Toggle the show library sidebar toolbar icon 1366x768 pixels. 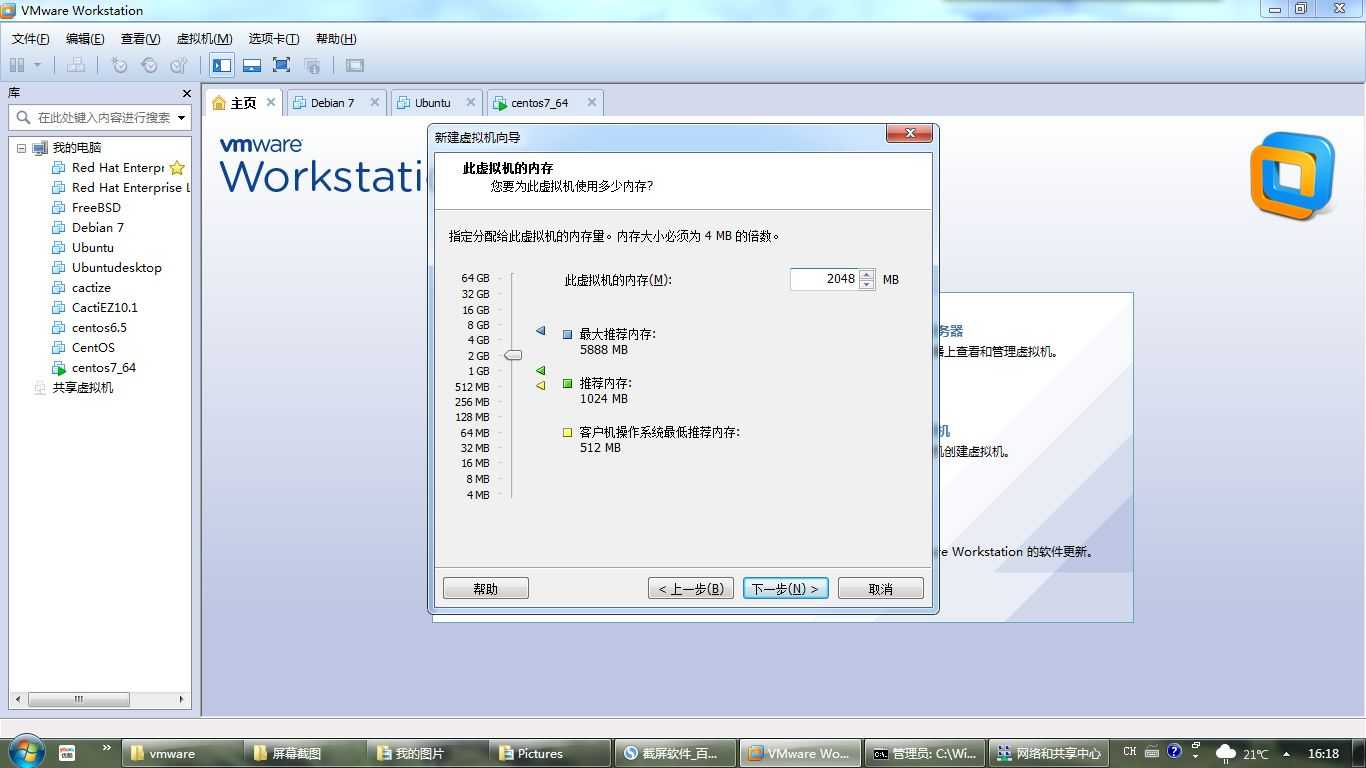tap(222, 65)
